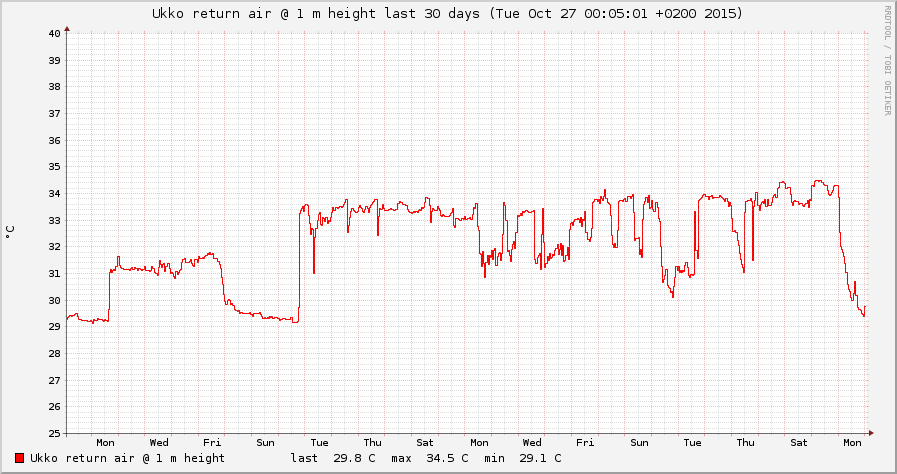Click the max value "34.5 C"

click(447, 458)
